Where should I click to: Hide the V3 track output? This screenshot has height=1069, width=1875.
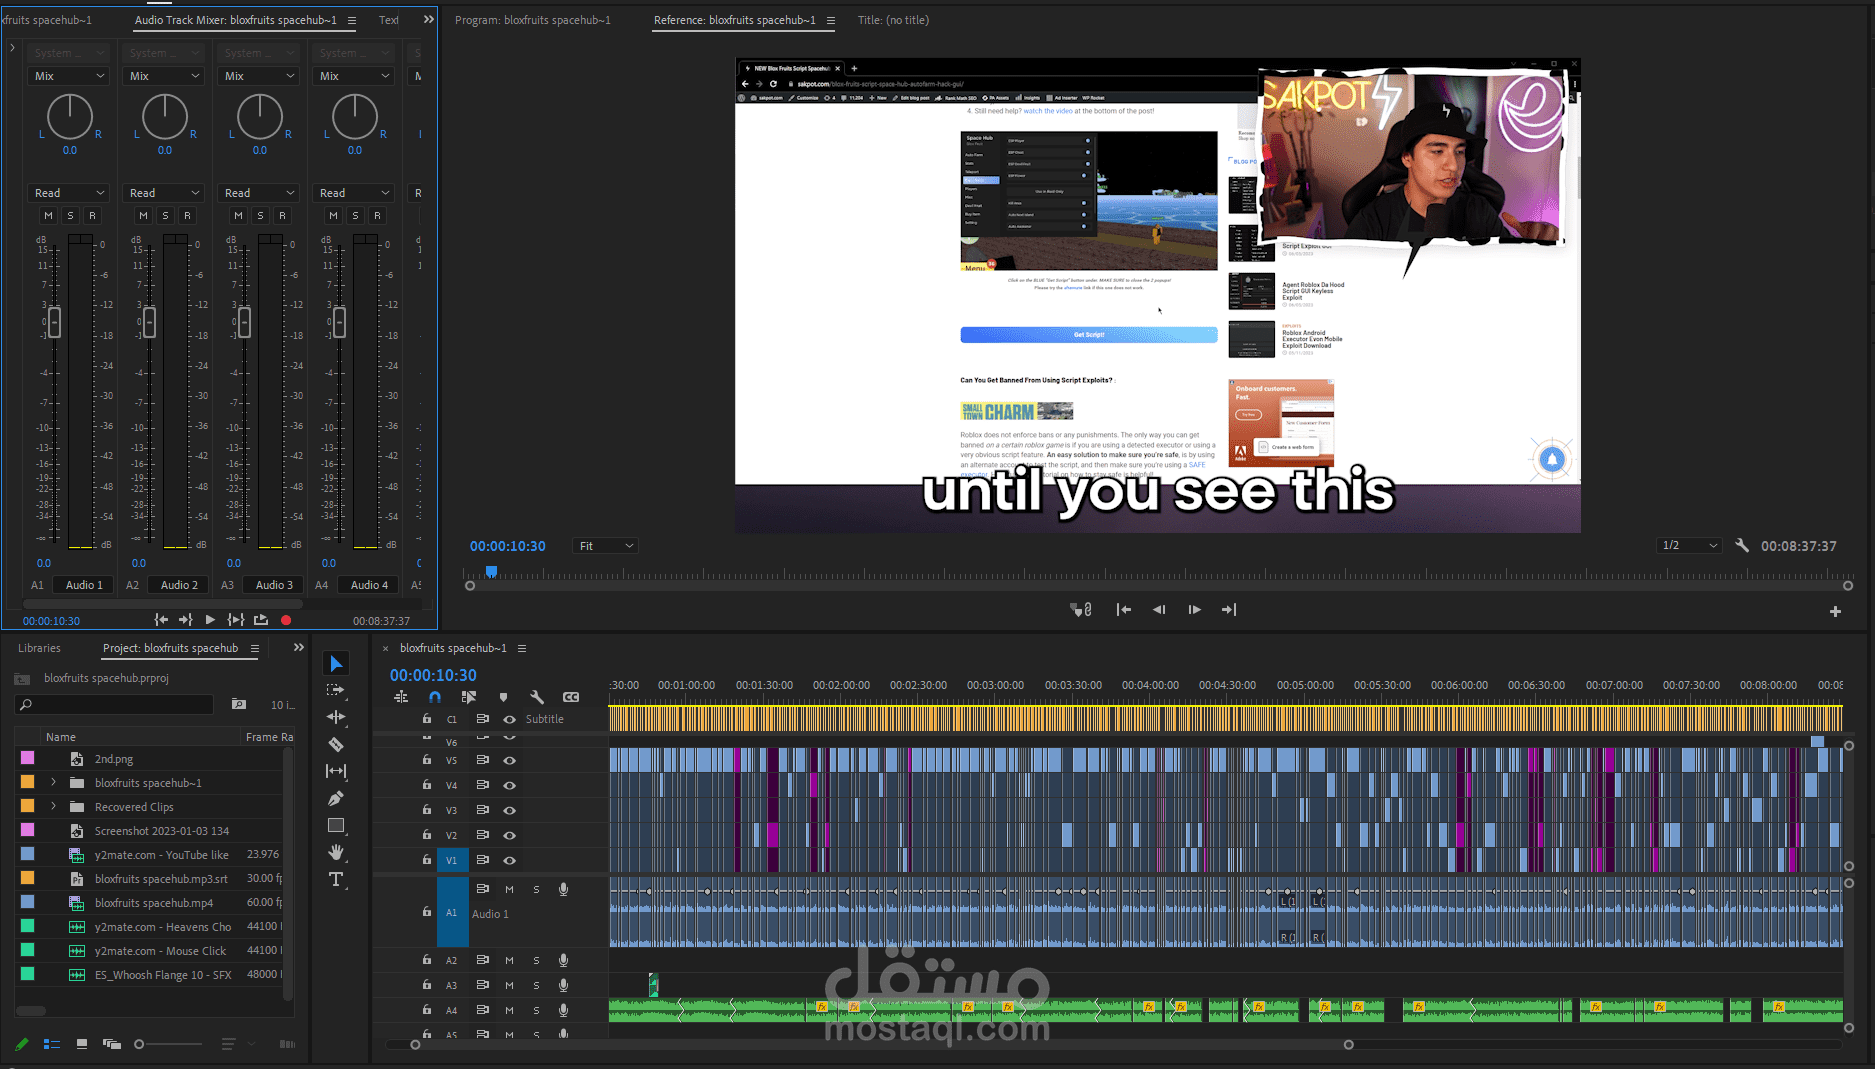point(510,810)
